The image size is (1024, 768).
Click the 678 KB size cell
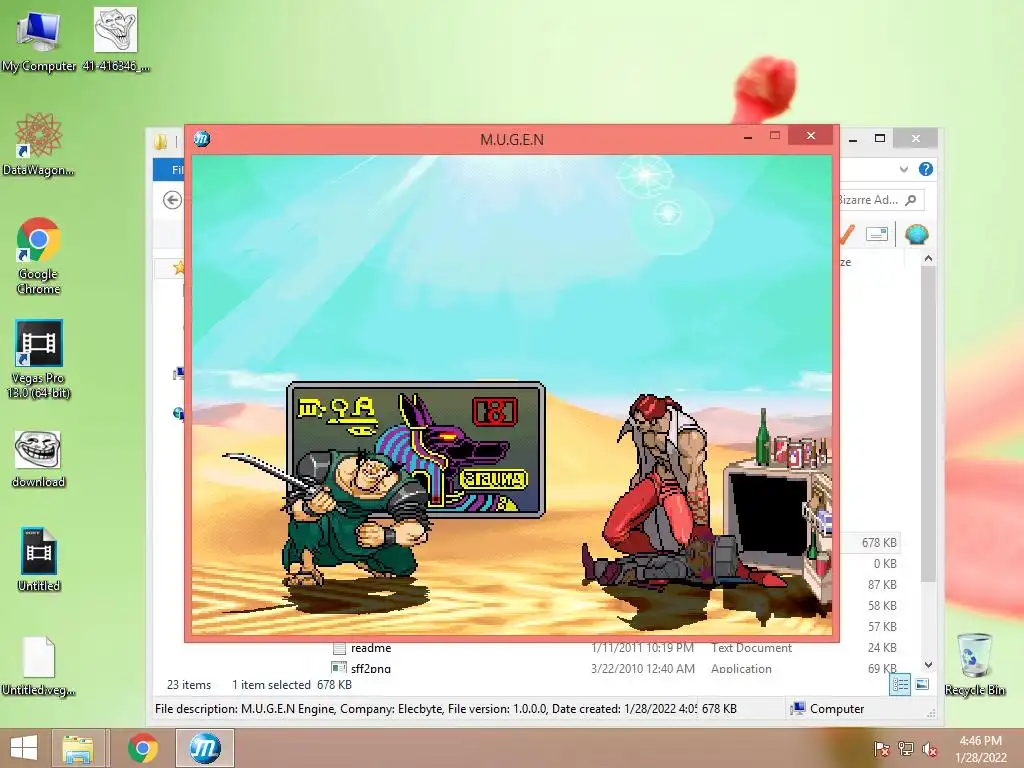point(879,543)
